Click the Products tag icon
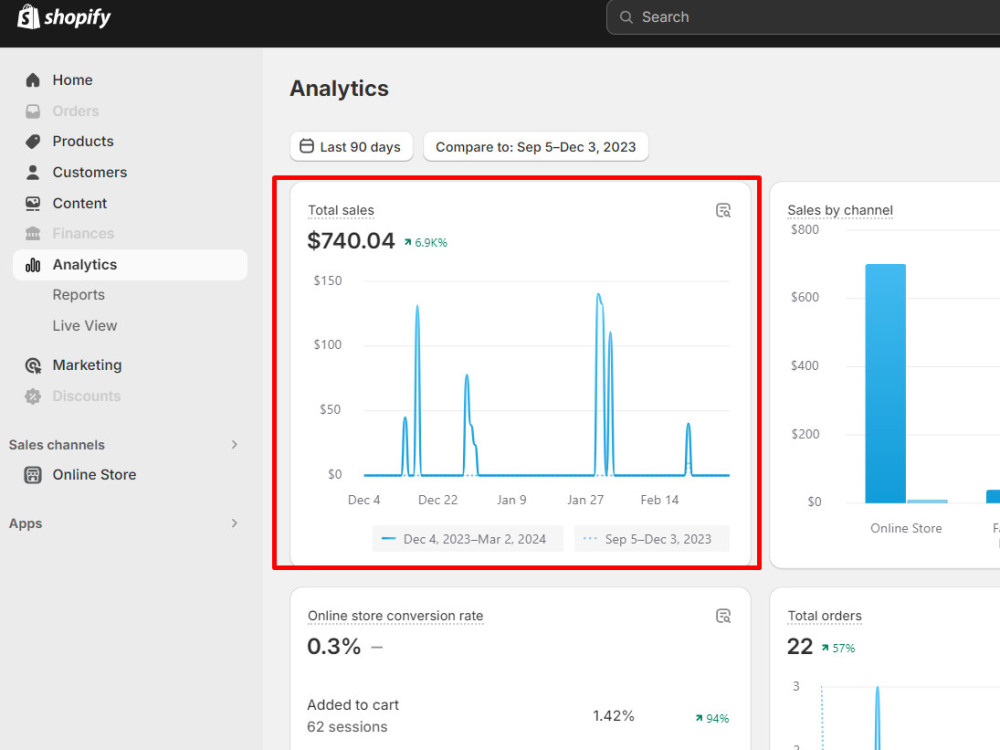Viewport: 1000px width, 750px height. click(x=33, y=142)
